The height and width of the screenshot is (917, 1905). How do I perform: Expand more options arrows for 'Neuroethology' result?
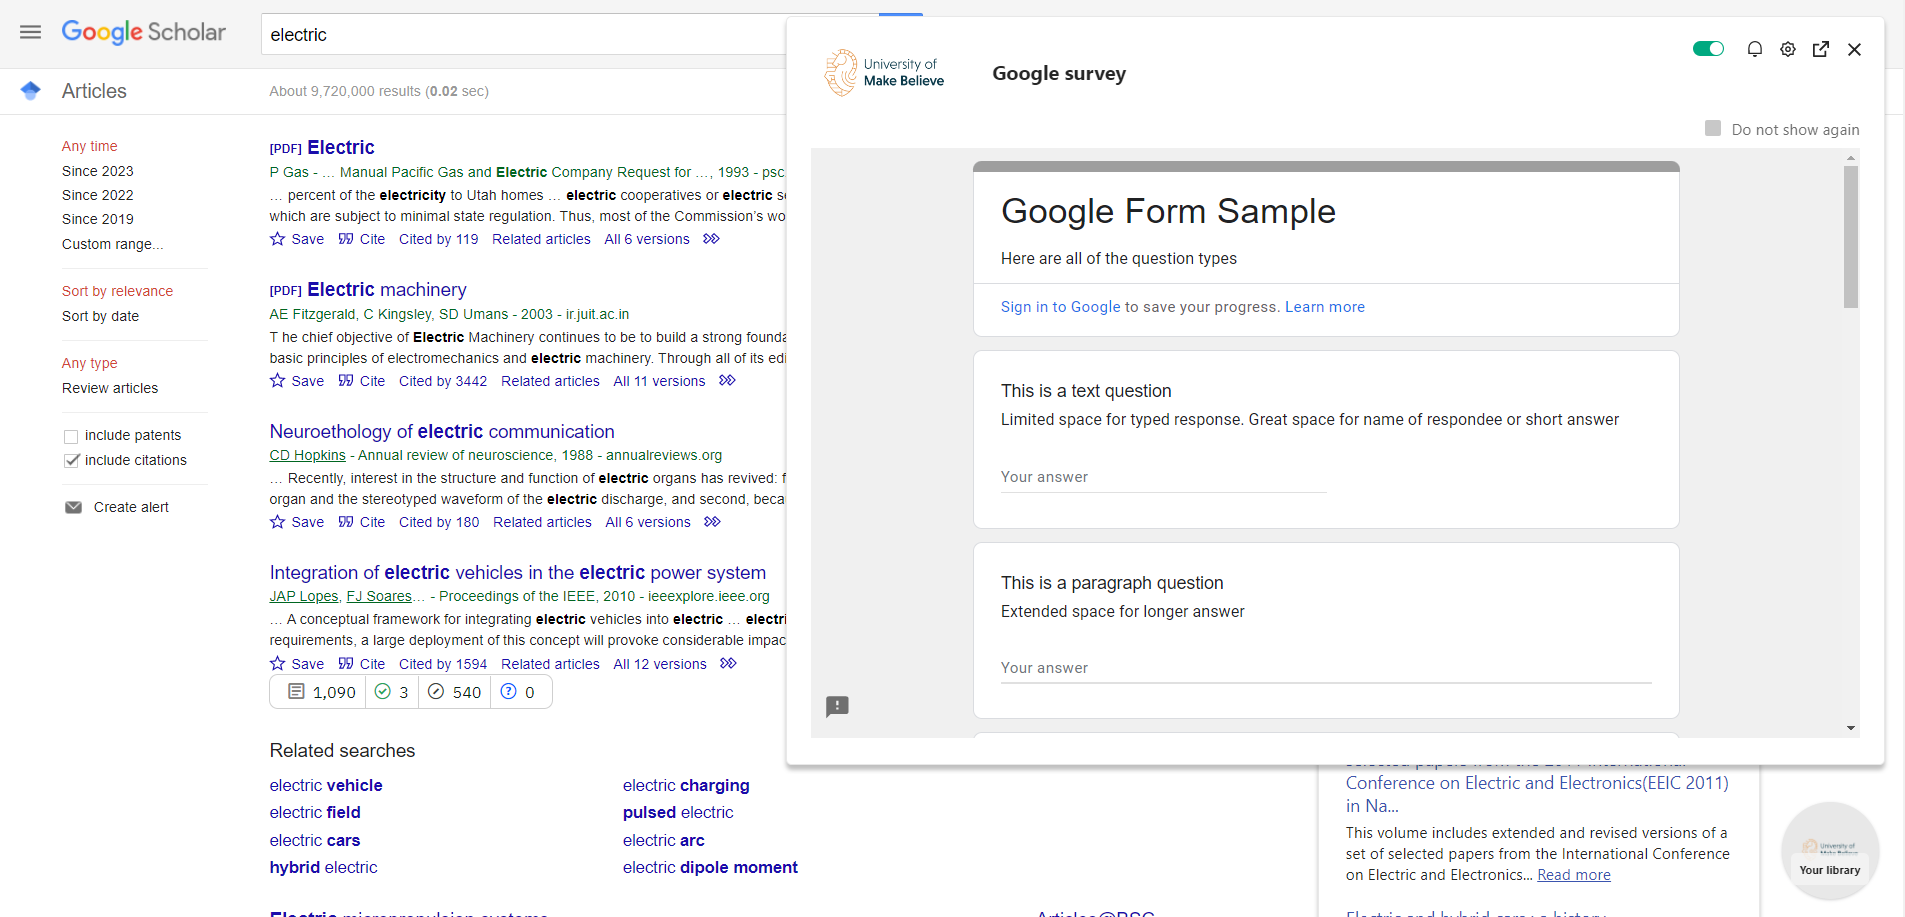[713, 522]
